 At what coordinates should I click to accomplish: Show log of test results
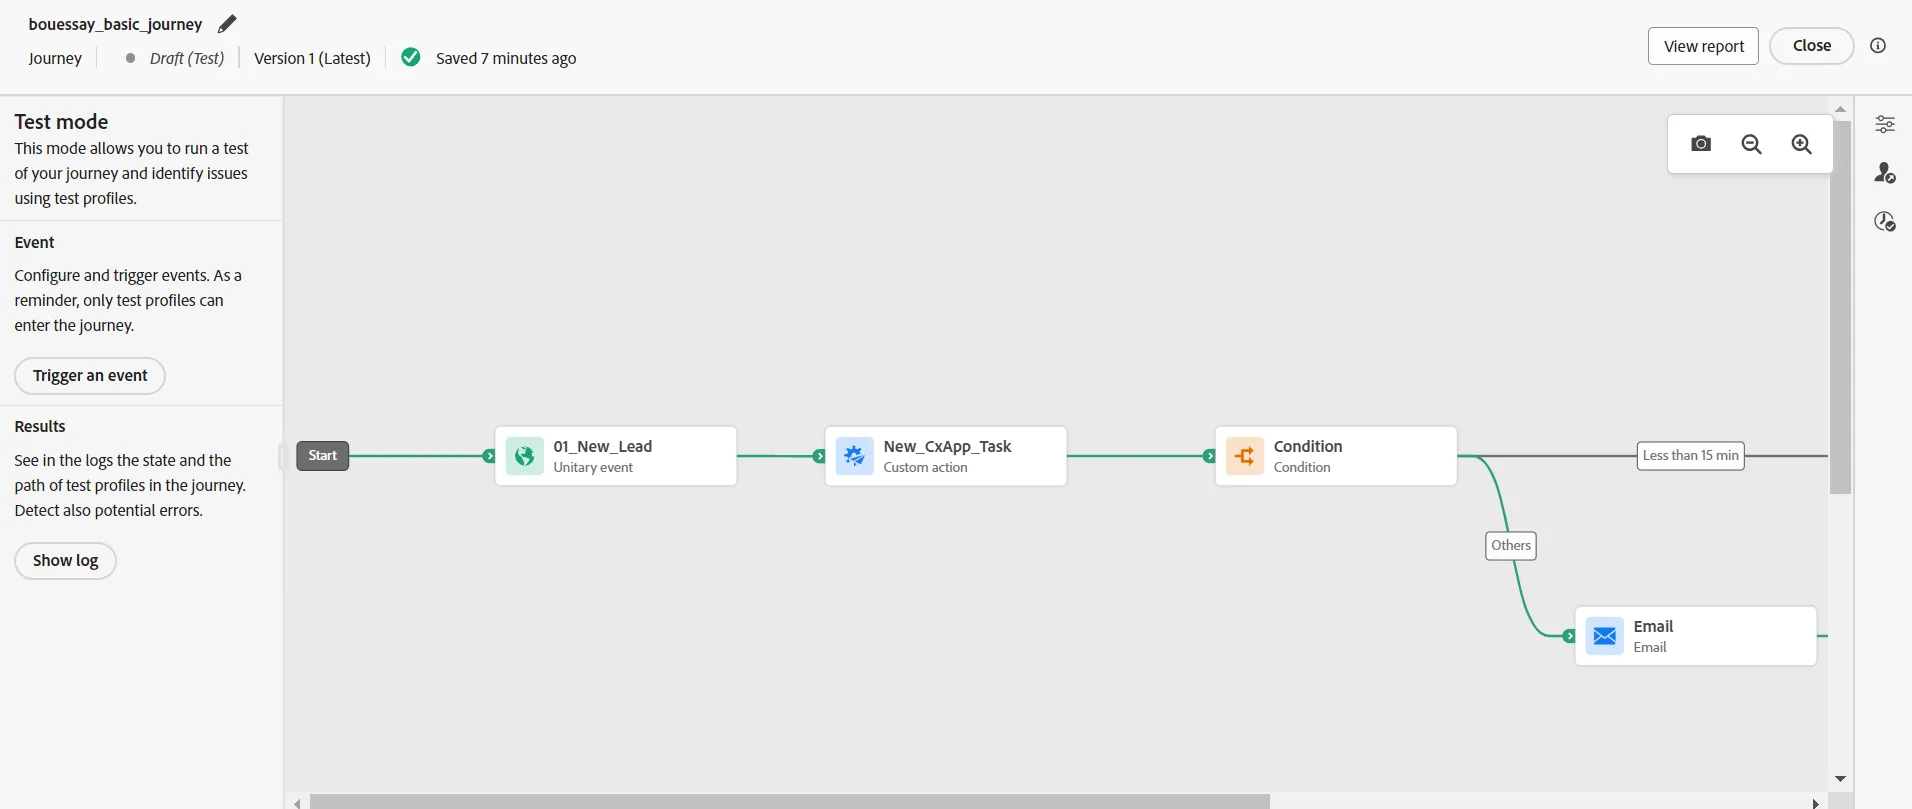point(65,561)
